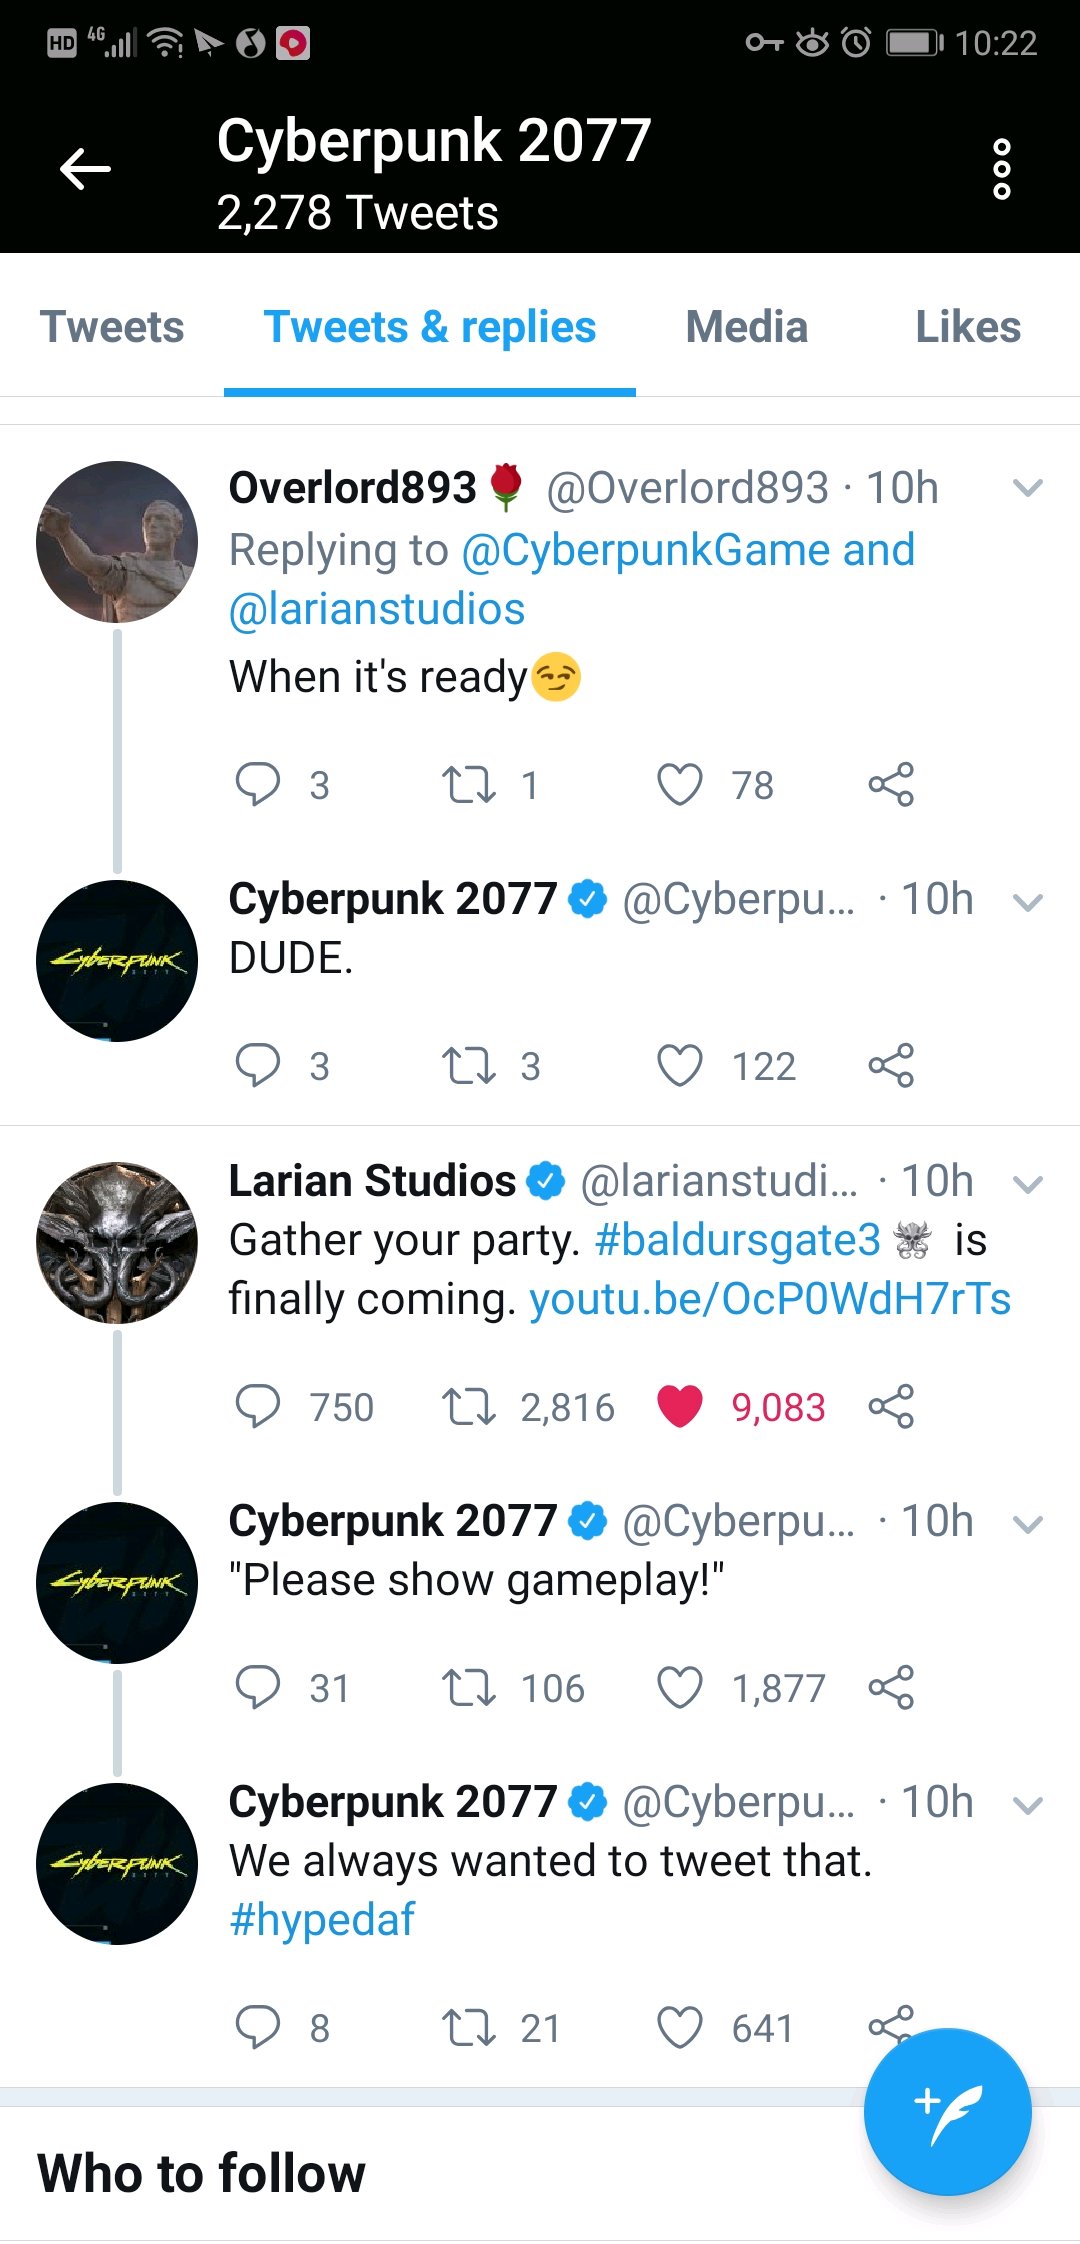The height and width of the screenshot is (2244, 1080).
Task: Switch to the Likes tab
Action: tap(968, 327)
